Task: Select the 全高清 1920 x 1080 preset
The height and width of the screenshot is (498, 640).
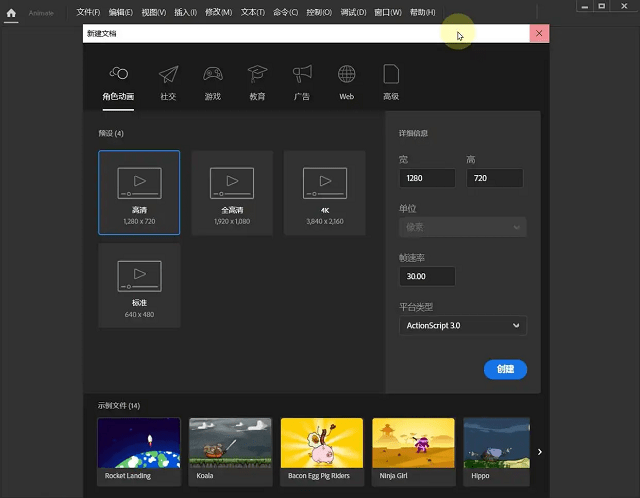Action: coord(231,192)
